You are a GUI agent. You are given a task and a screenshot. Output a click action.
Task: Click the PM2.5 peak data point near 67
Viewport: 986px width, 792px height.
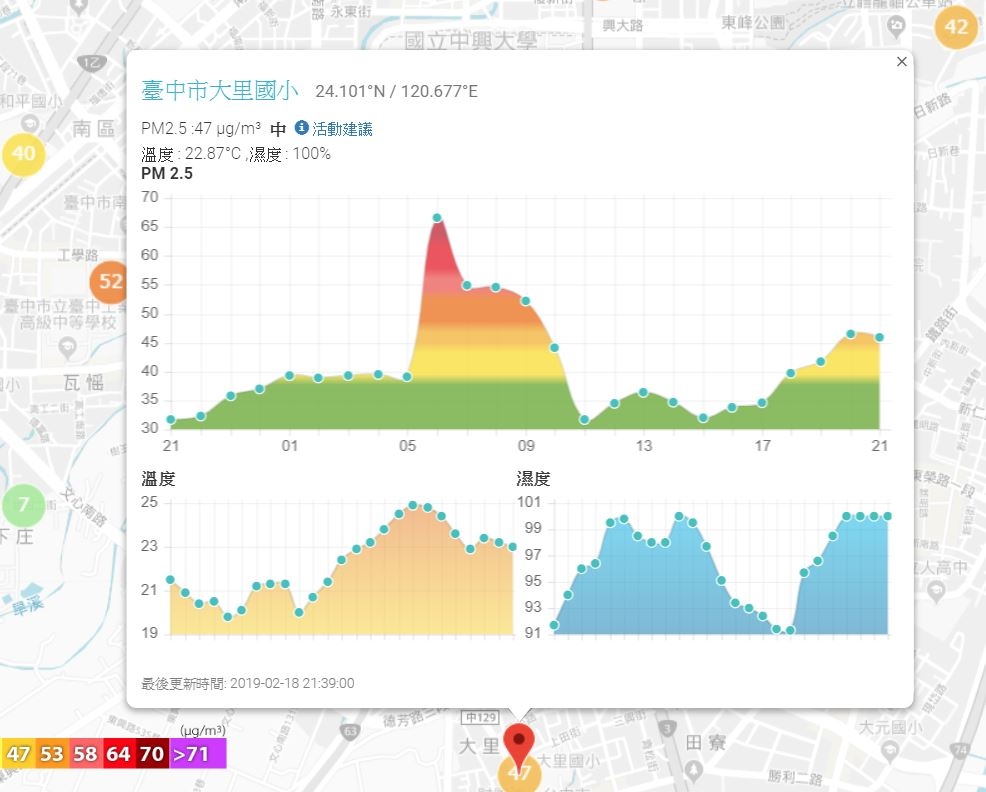click(x=437, y=218)
